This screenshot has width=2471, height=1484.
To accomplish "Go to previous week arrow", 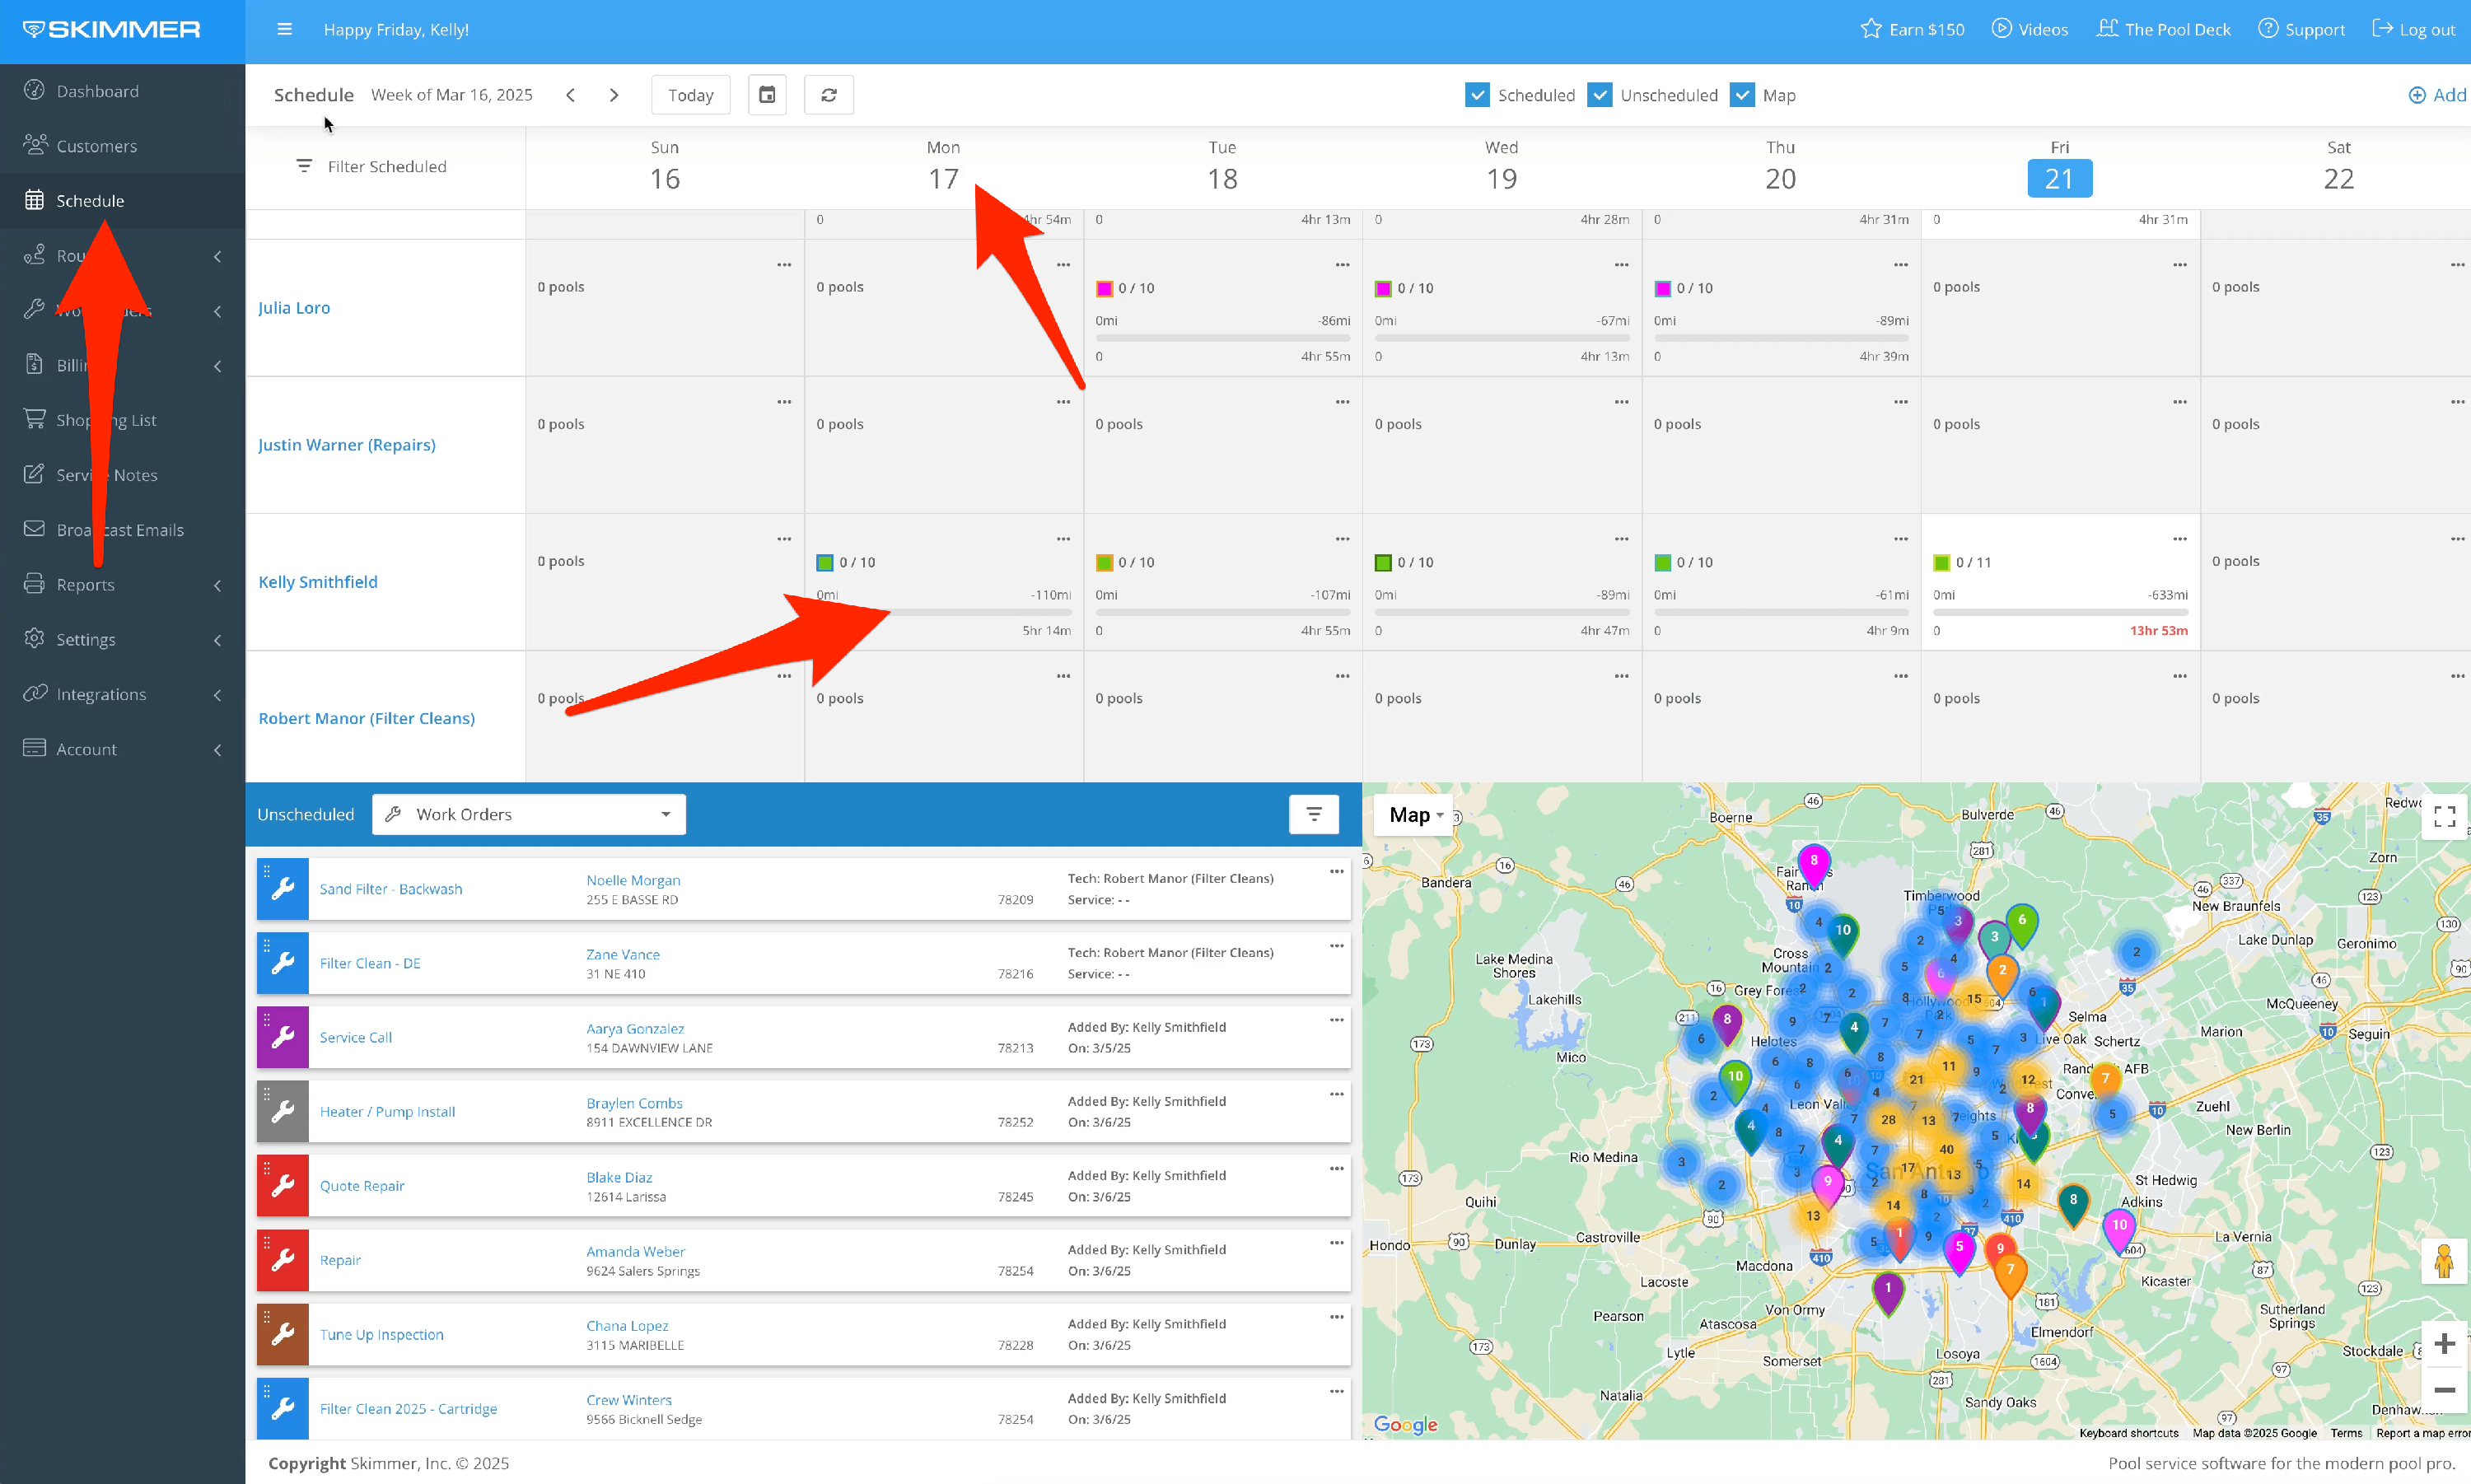I will coord(570,95).
